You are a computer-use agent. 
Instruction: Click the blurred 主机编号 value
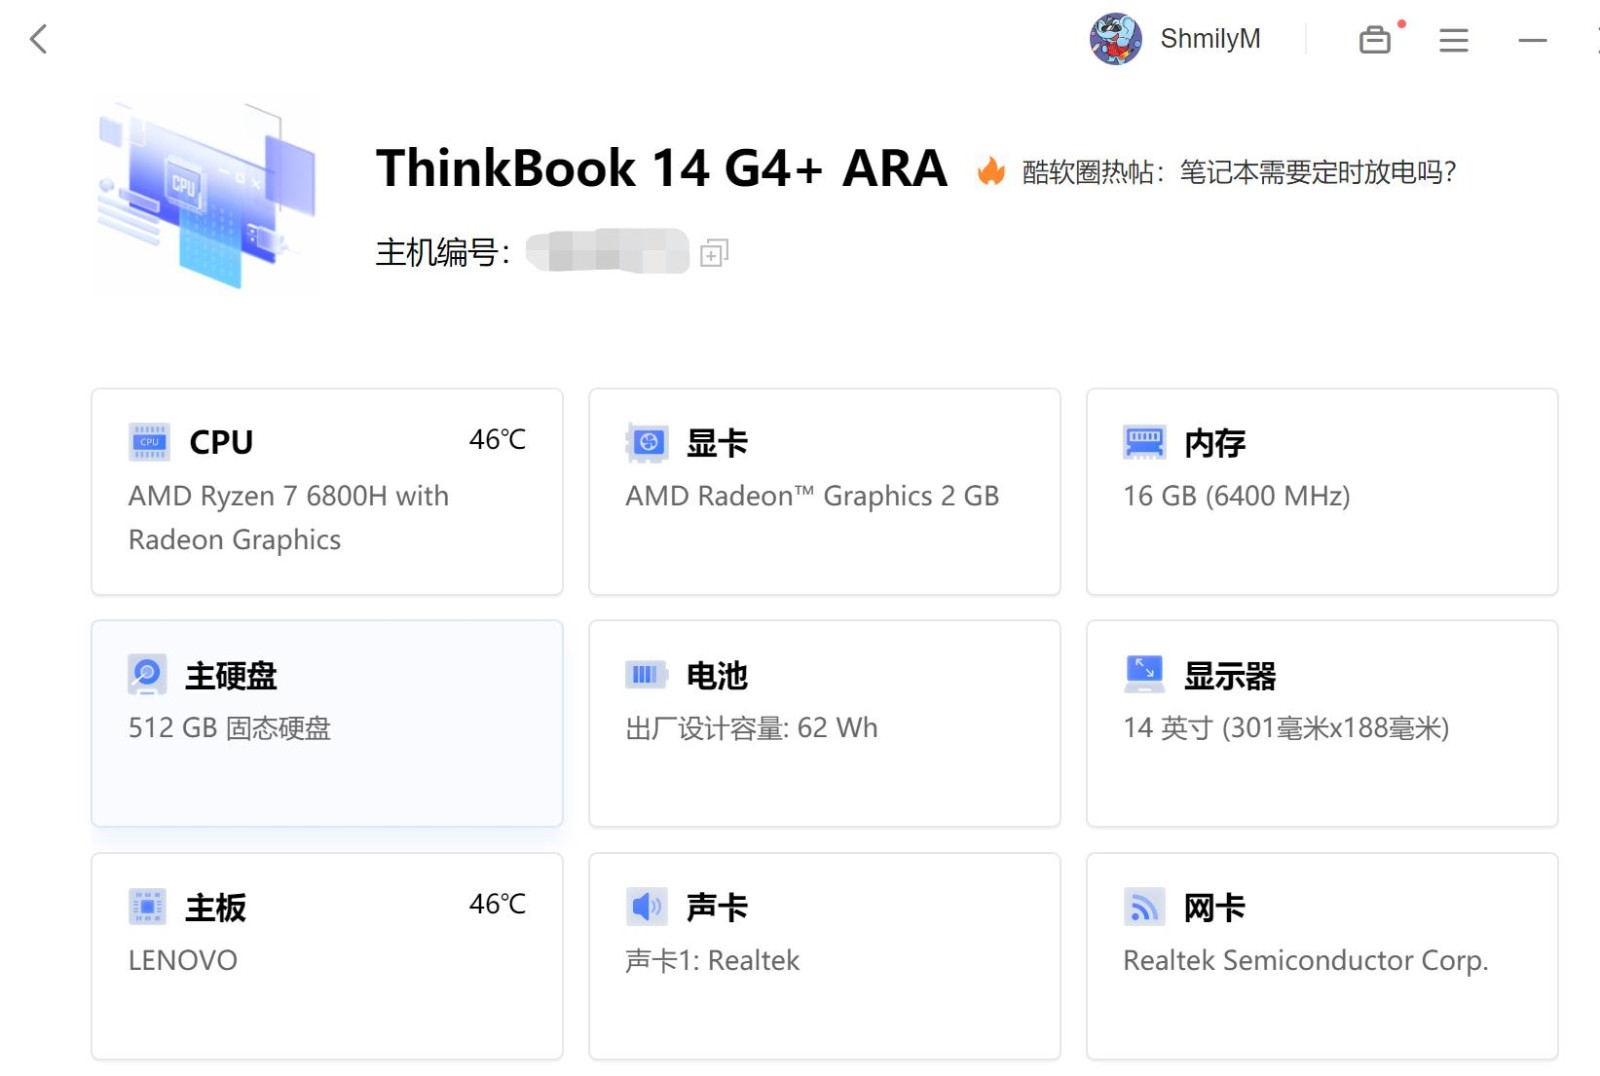pos(607,251)
